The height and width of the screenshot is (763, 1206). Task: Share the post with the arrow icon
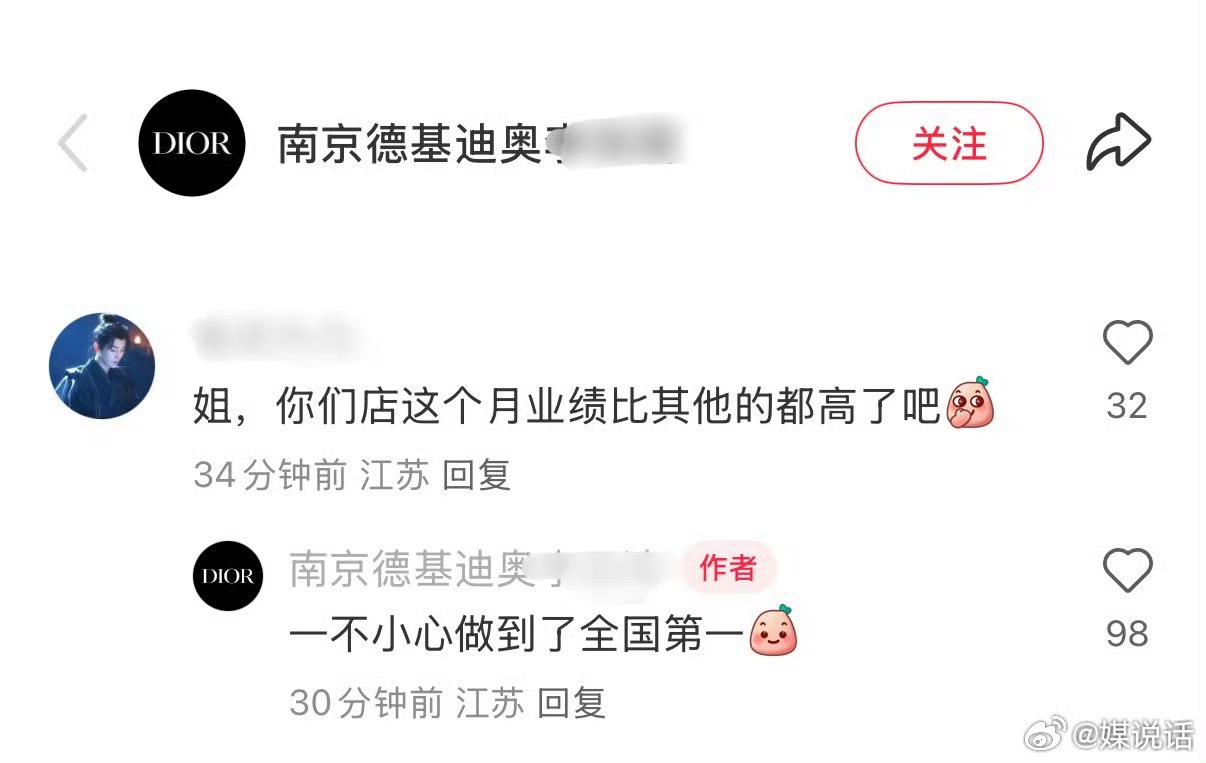click(1119, 143)
